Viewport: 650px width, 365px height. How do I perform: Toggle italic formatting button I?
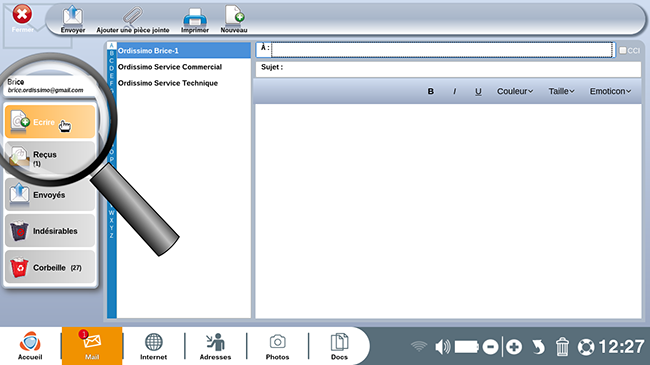click(x=454, y=91)
